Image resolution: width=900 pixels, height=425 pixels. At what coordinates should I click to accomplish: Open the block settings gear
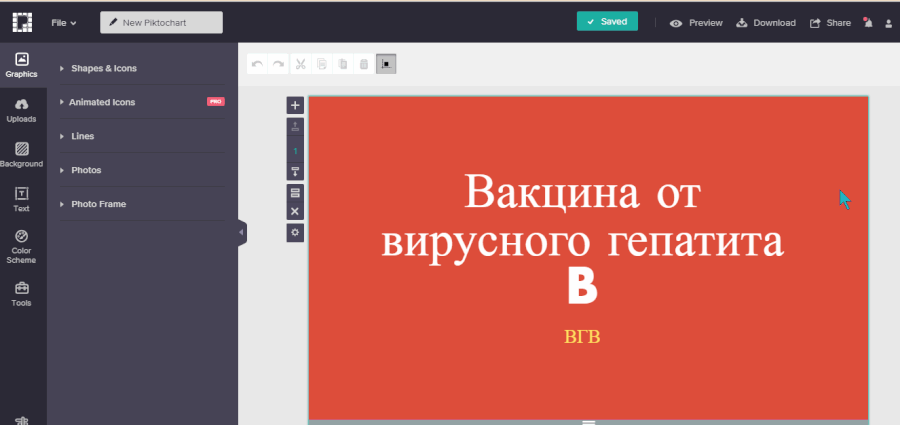295,232
